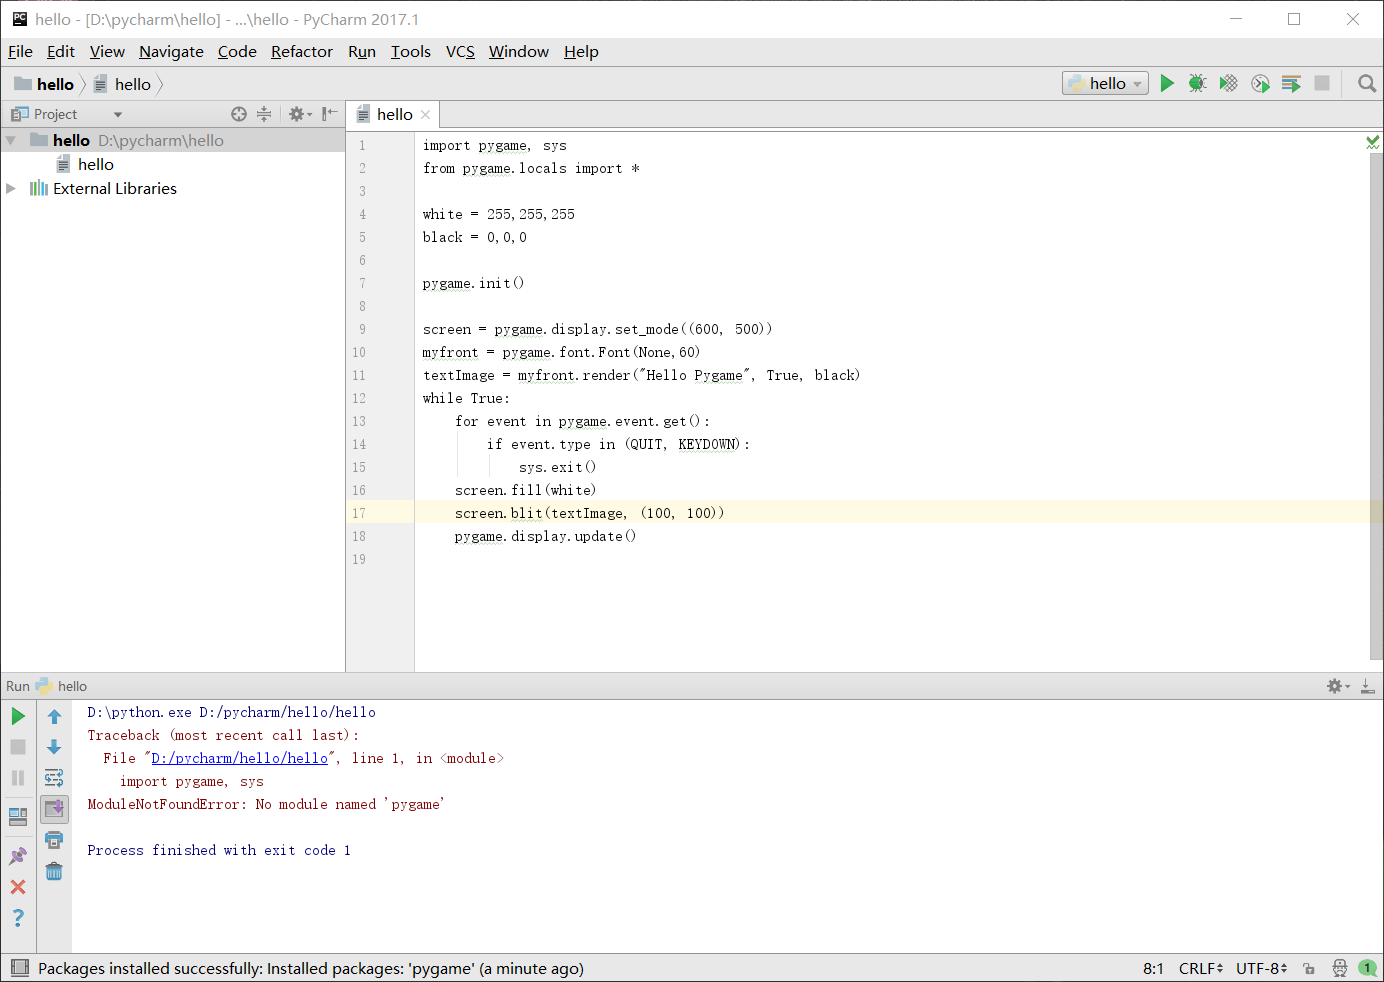Open the Navigate menu
This screenshot has width=1384, height=982.
tap(171, 52)
